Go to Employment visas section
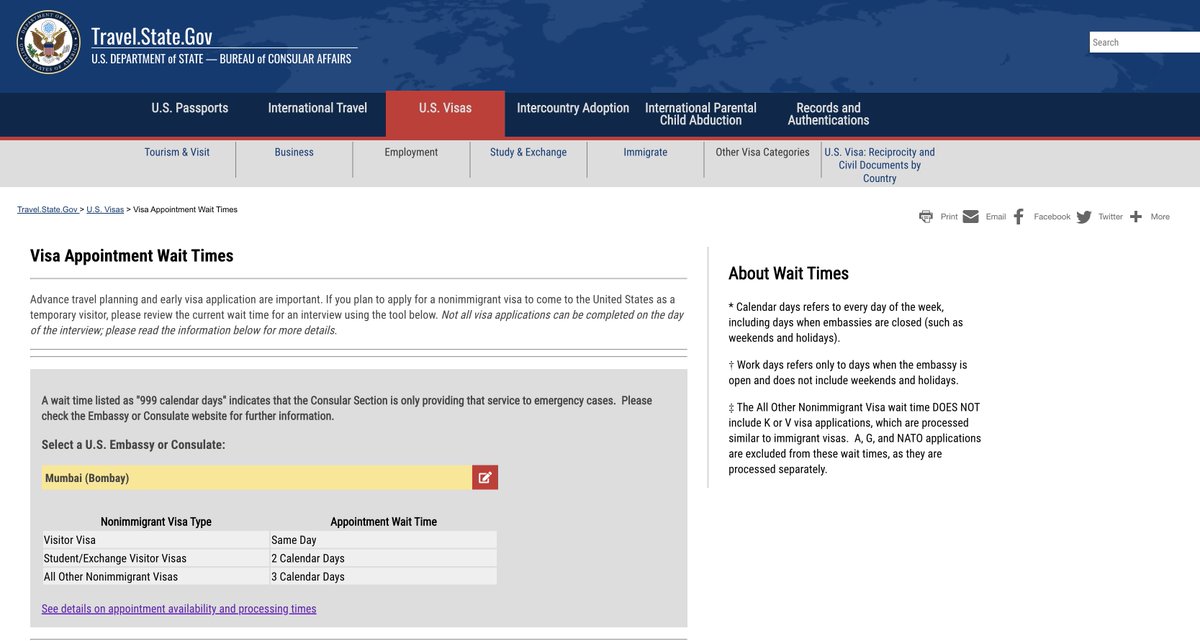 pos(411,152)
